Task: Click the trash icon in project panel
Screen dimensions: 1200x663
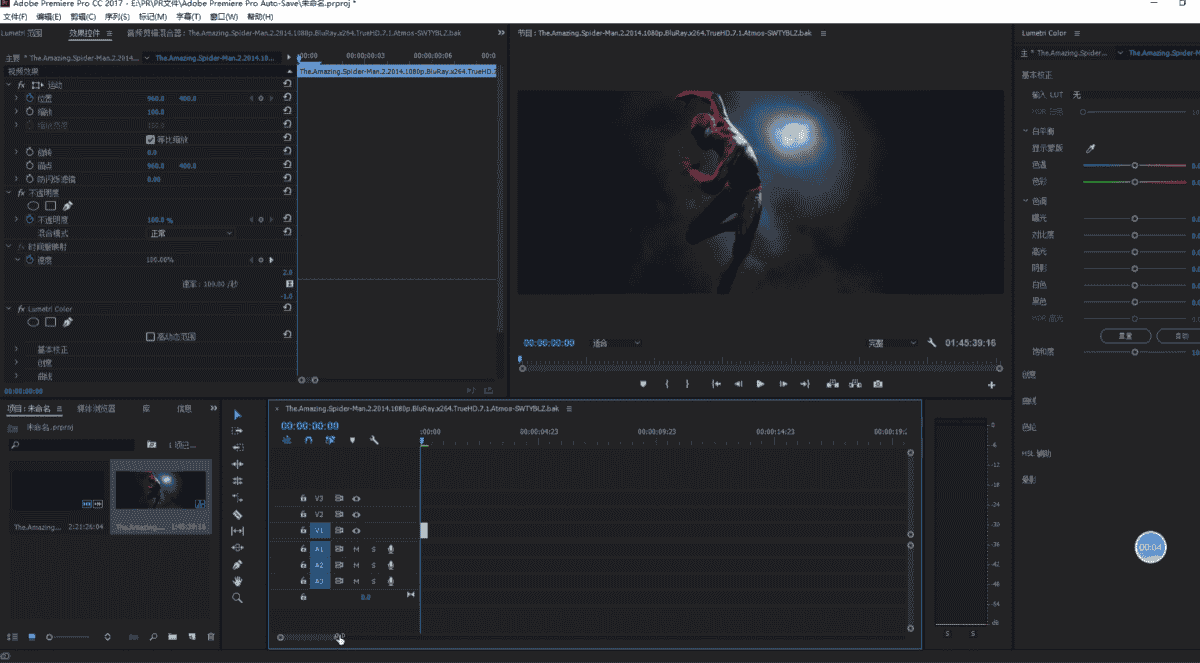Action: (210, 636)
